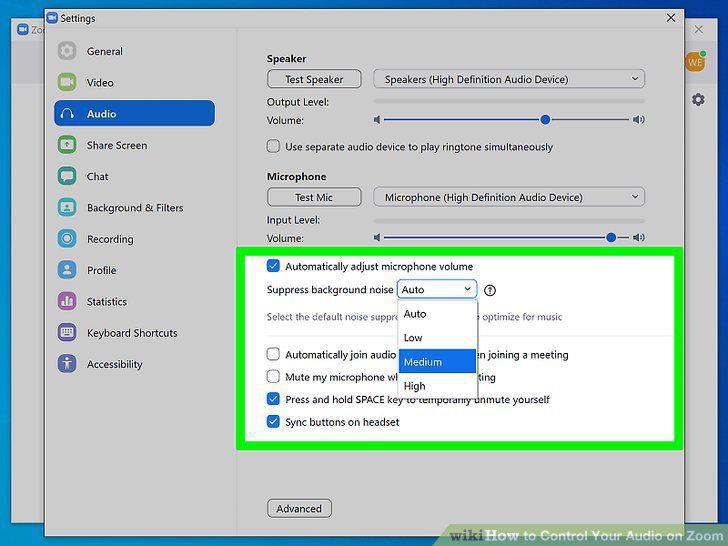This screenshot has height=546, width=728.
Task: Uncheck Press and hold SPACE key option
Action: [x=273, y=399]
